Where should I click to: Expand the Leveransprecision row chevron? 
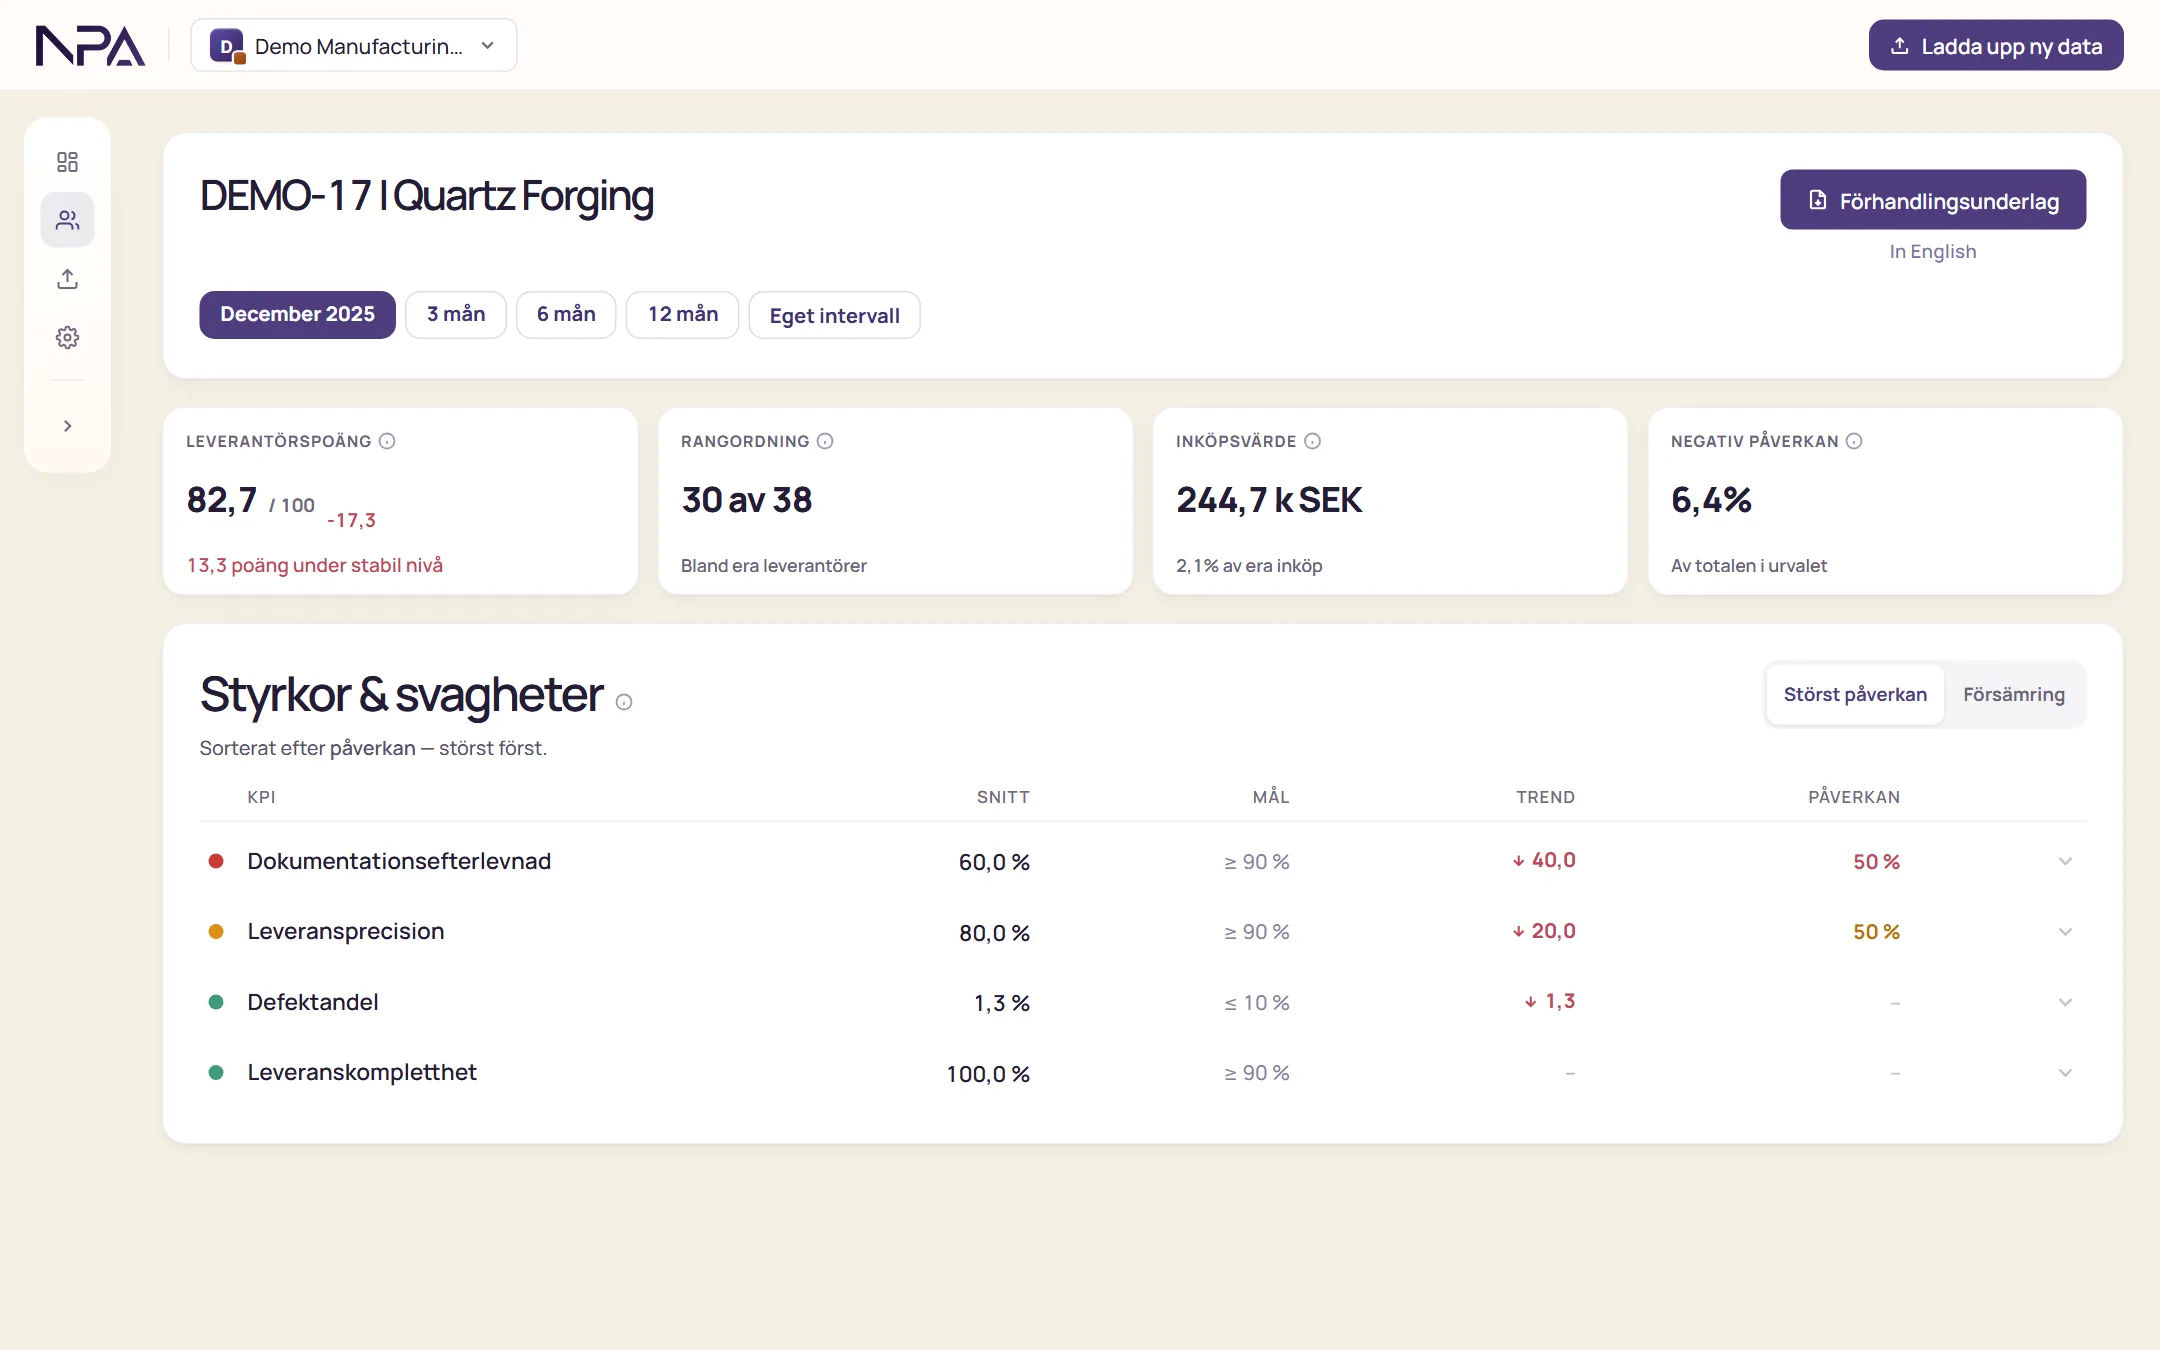click(2065, 932)
